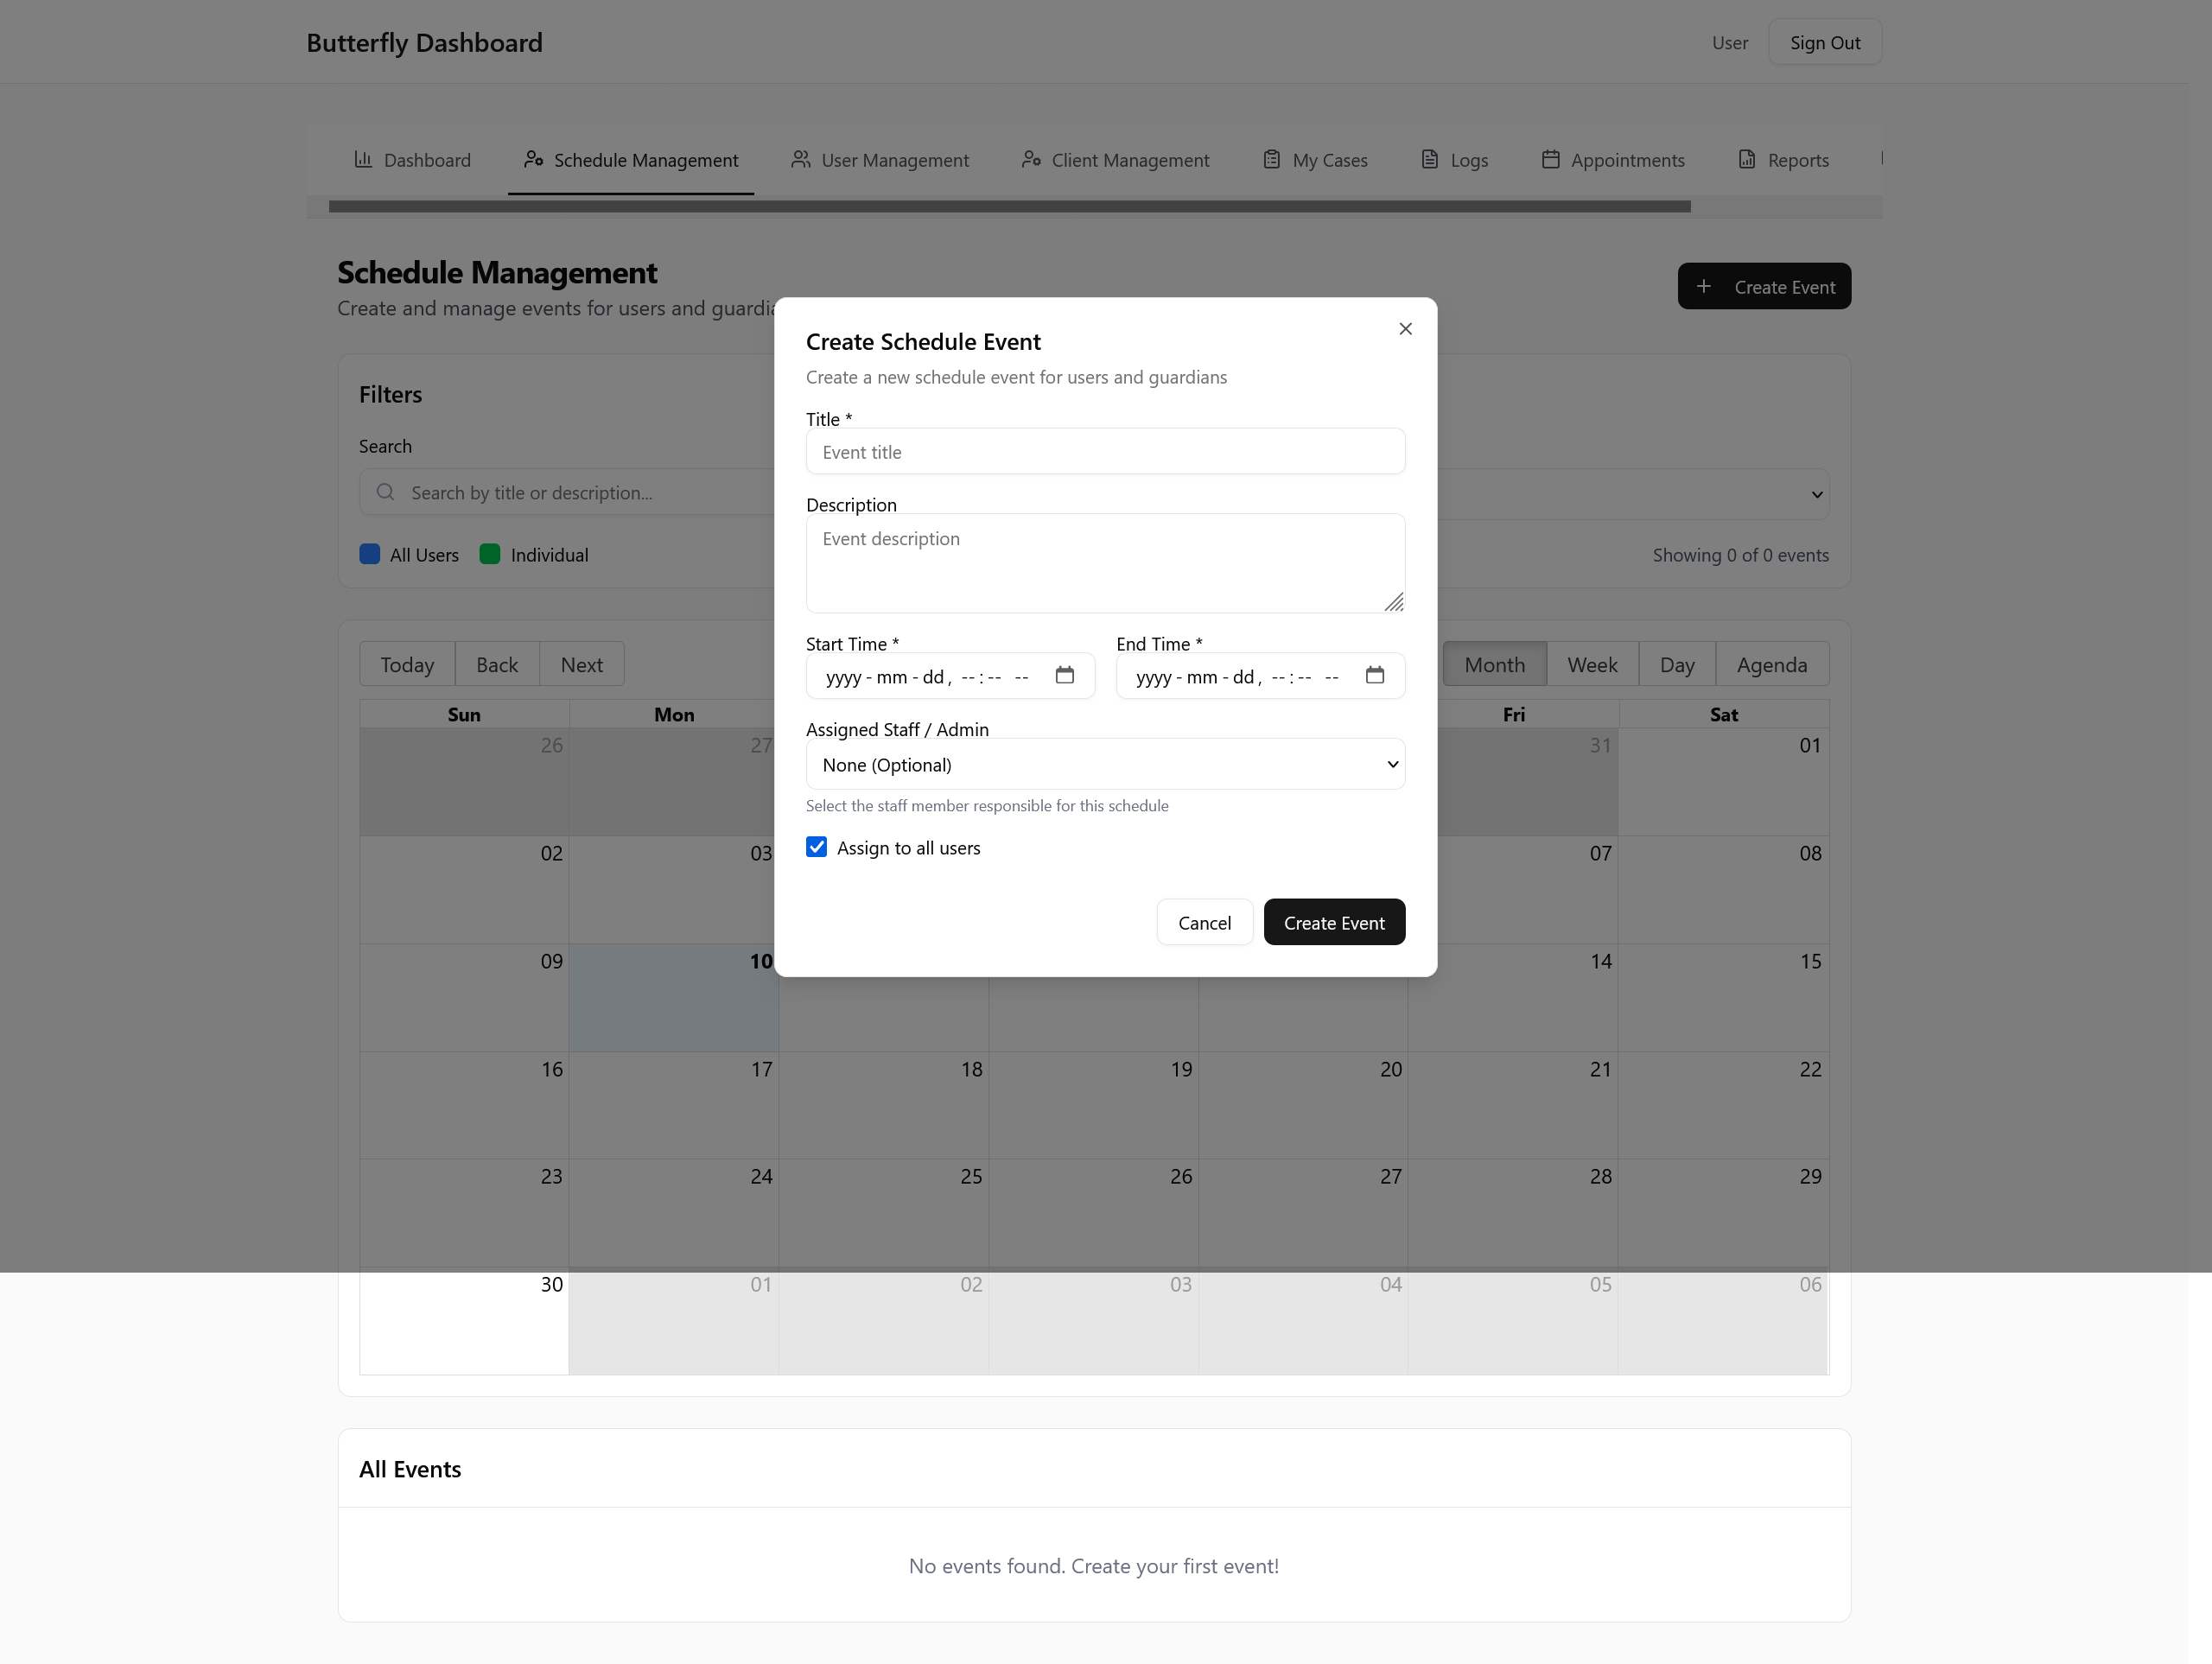
Task: Click the green Individual color swatch
Action: pyautogui.click(x=489, y=555)
